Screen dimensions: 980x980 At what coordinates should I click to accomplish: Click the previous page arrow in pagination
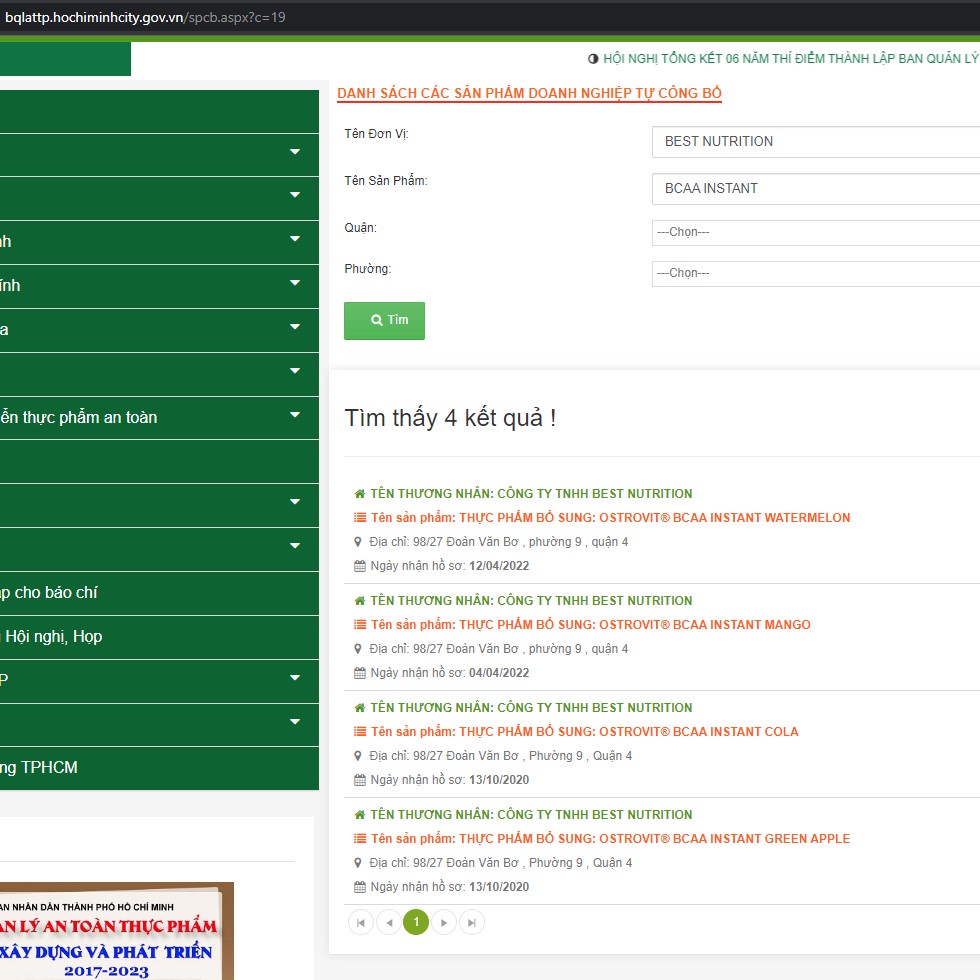click(389, 922)
